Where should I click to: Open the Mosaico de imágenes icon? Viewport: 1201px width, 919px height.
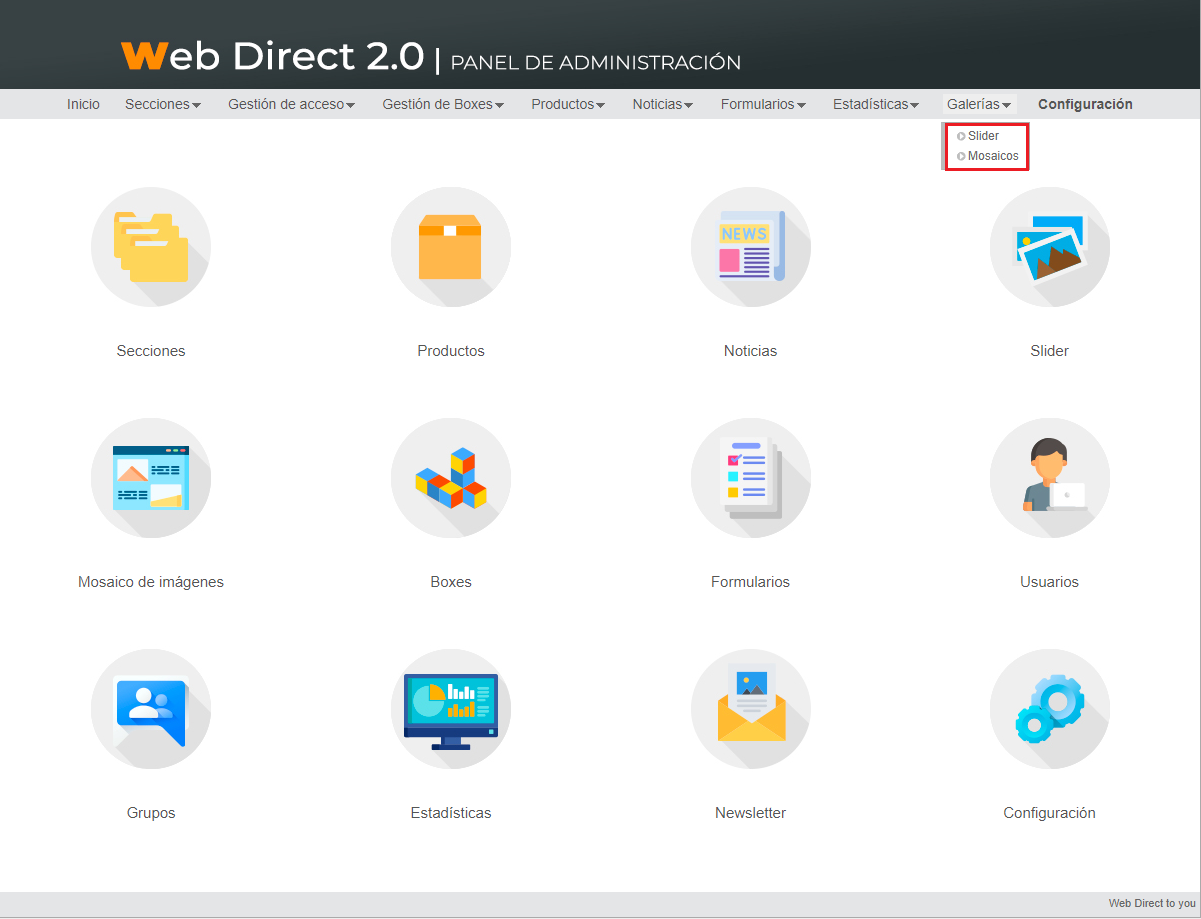(151, 478)
